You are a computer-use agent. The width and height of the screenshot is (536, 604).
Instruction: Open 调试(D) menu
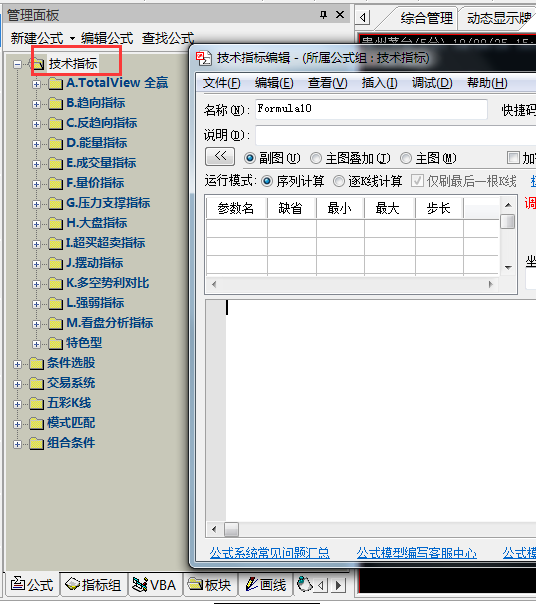[432, 83]
